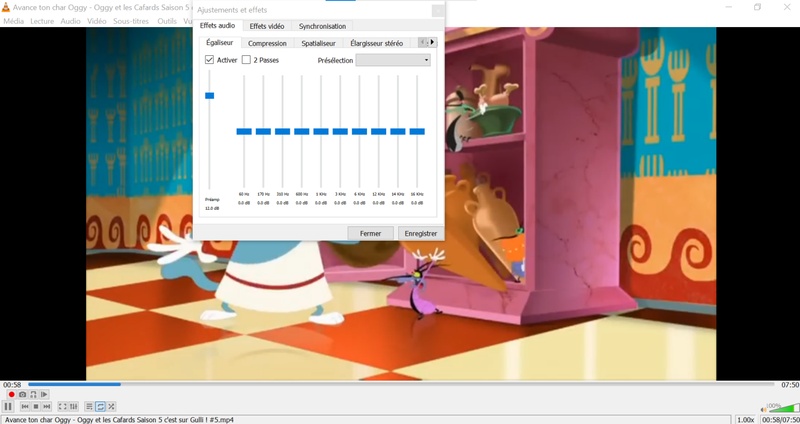Open the Vidéo menu
This screenshot has height=424, width=800.
(x=96, y=21)
